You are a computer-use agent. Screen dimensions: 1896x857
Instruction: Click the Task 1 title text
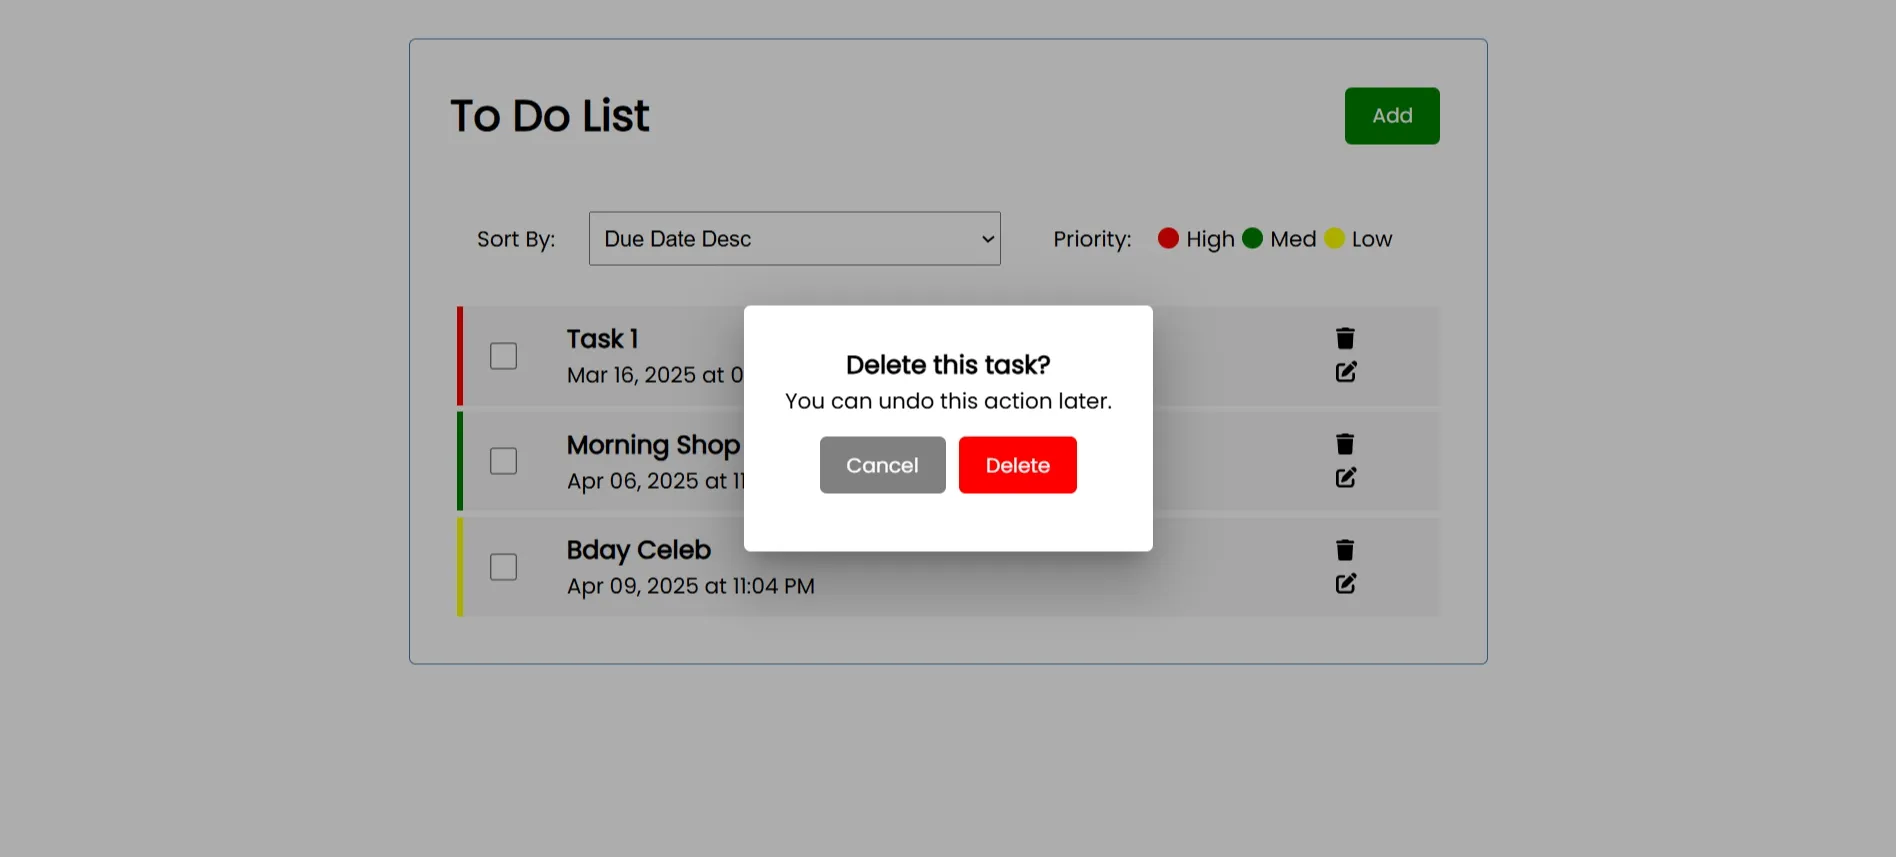tap(602, 339)
